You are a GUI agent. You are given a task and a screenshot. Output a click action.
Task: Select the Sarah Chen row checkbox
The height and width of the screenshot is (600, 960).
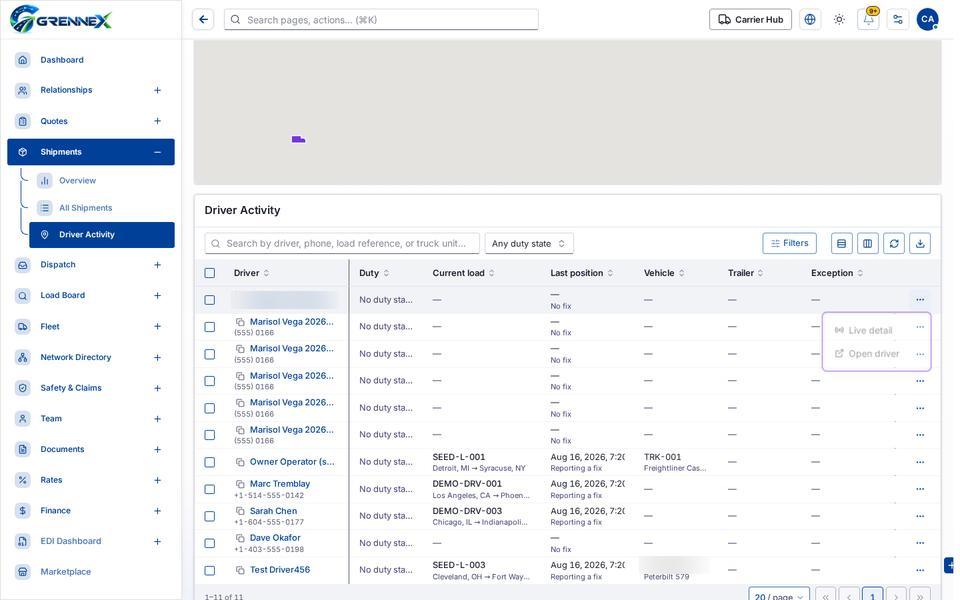(x=210, y=516)
